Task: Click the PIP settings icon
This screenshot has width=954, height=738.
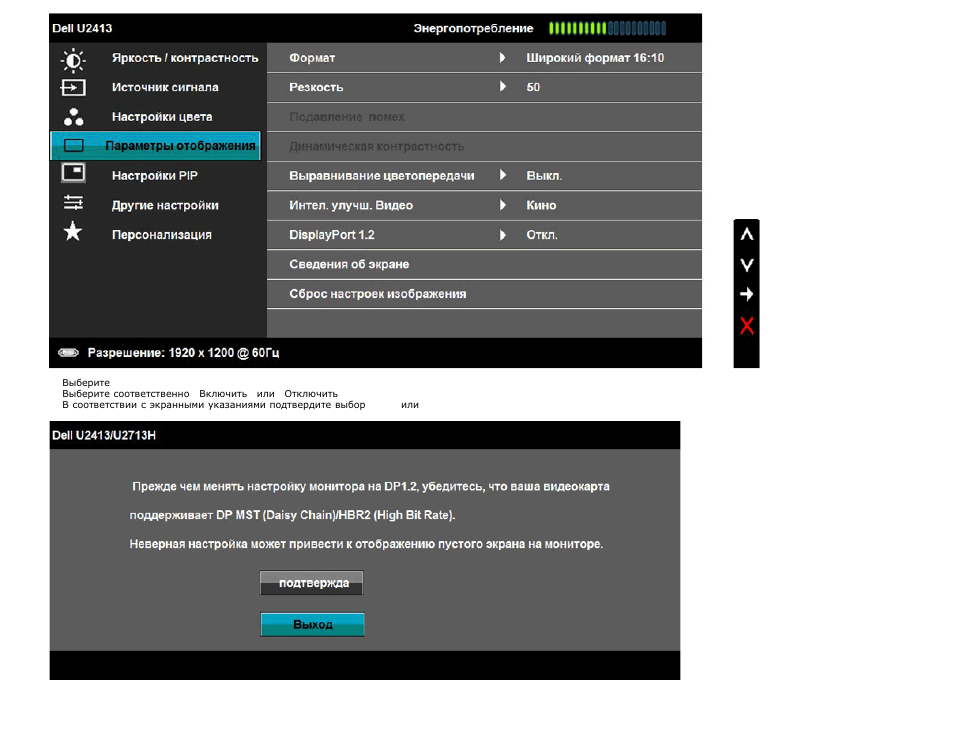Action: click(x=73, y=175)
